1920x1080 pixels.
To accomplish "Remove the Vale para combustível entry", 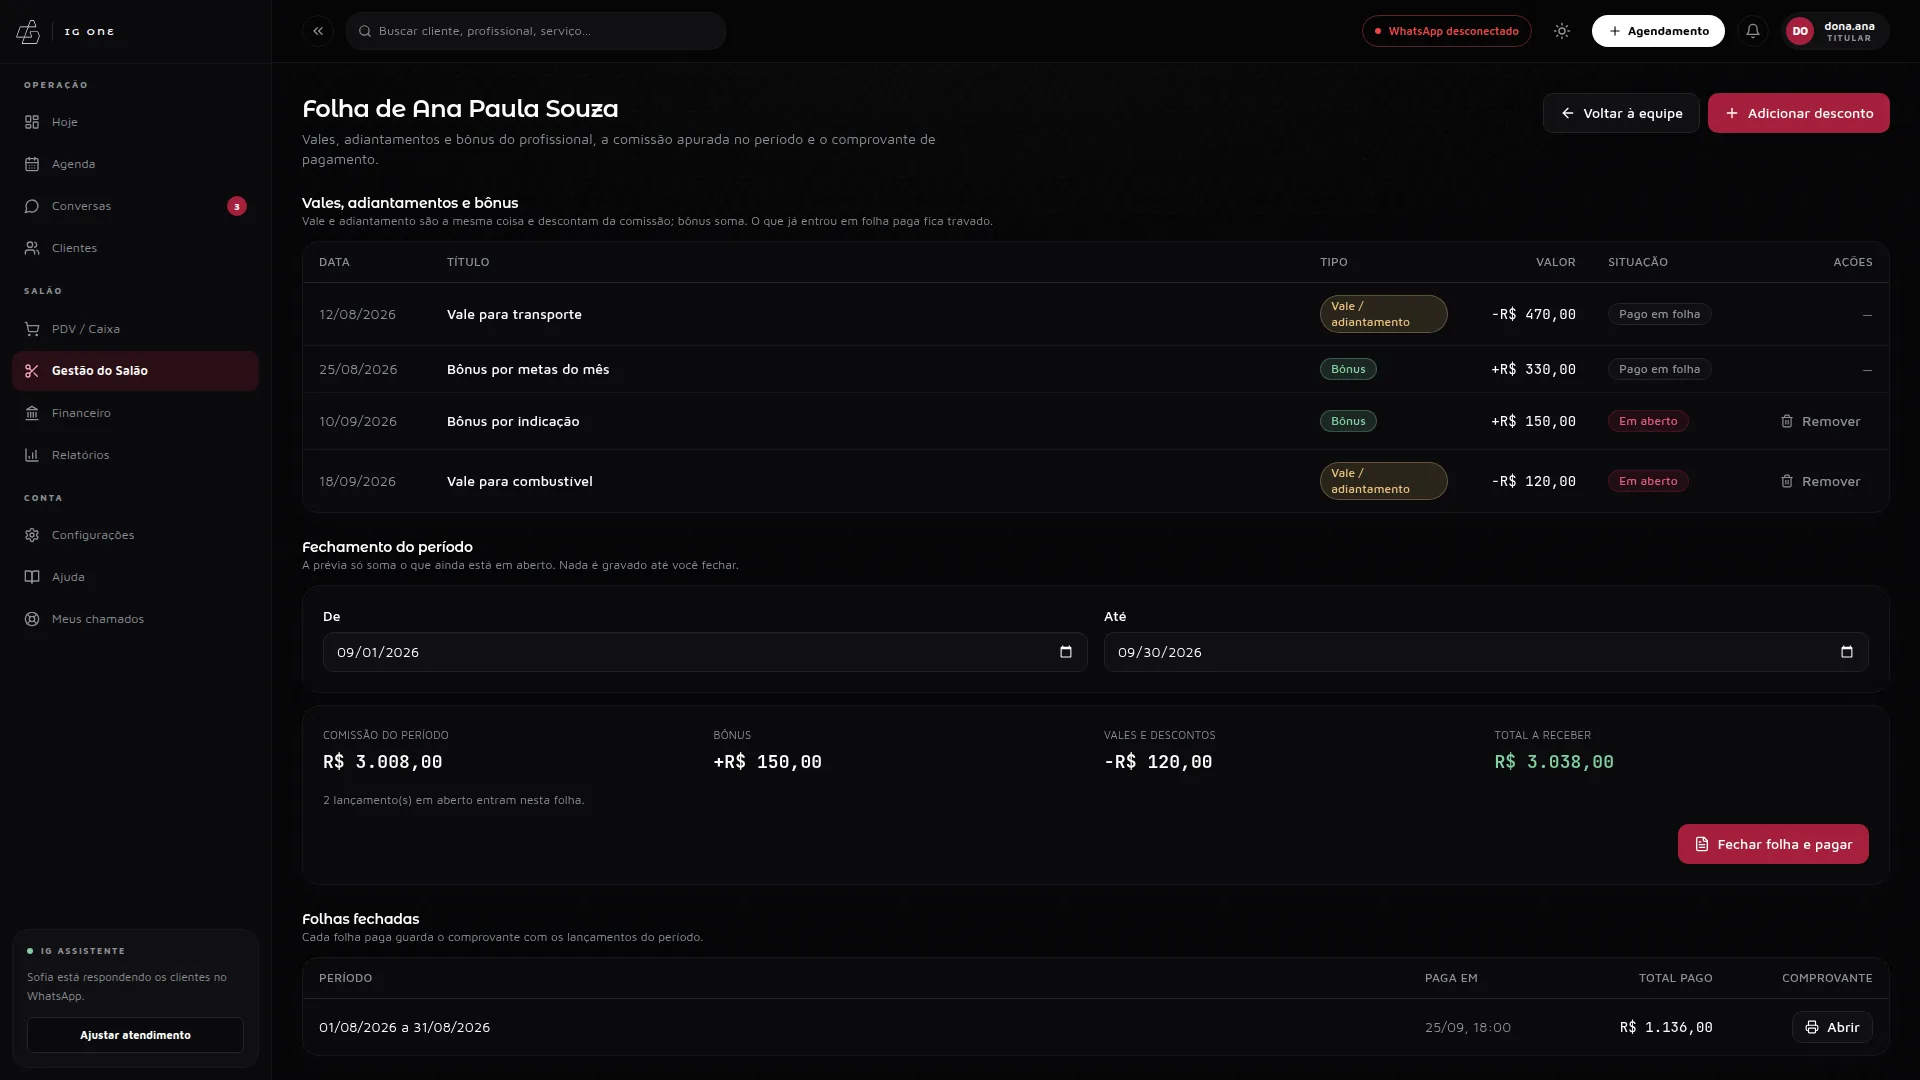I will 1820,481.
